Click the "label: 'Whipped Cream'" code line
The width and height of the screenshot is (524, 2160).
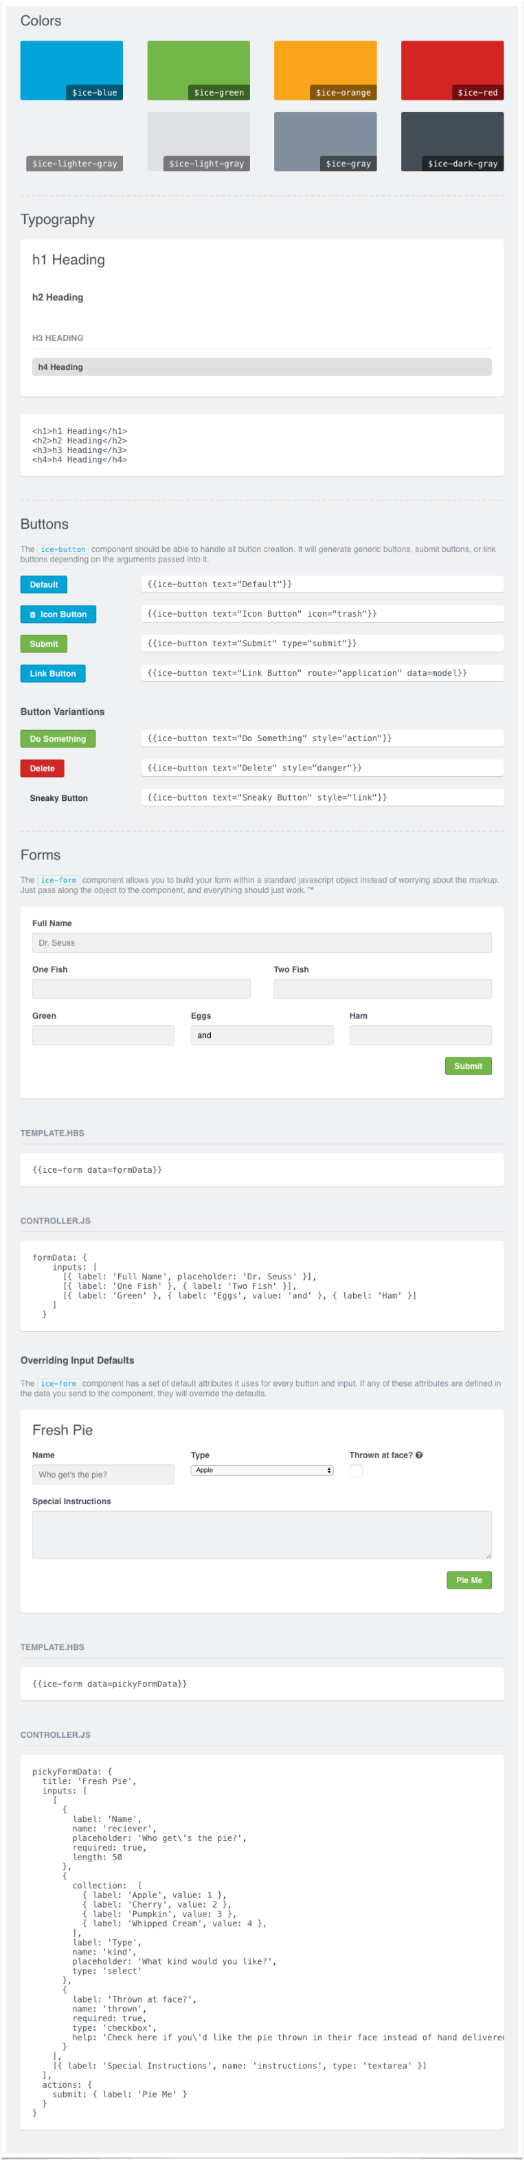174,1923
